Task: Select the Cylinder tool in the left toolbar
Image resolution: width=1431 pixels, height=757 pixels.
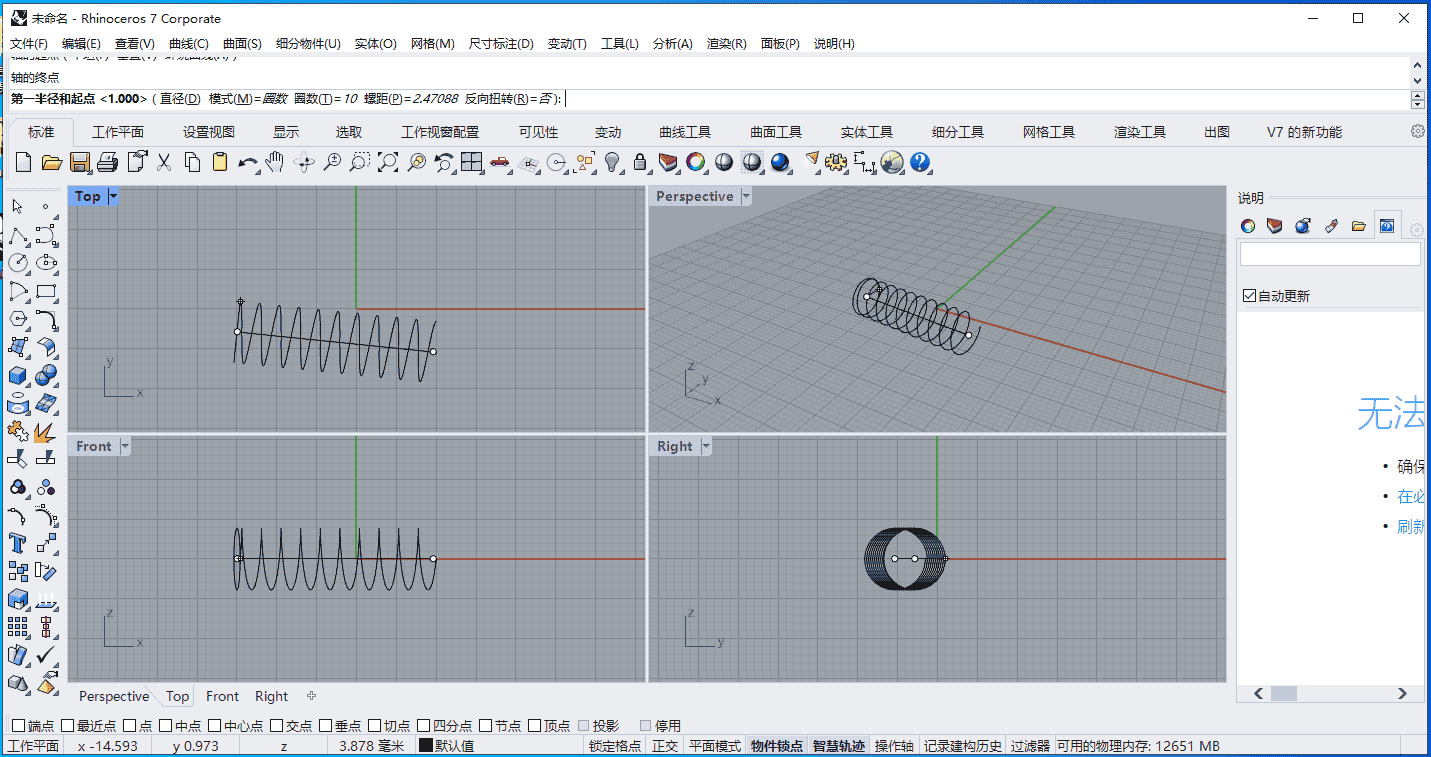Action: pyautogui.click(x=17, y=404)
